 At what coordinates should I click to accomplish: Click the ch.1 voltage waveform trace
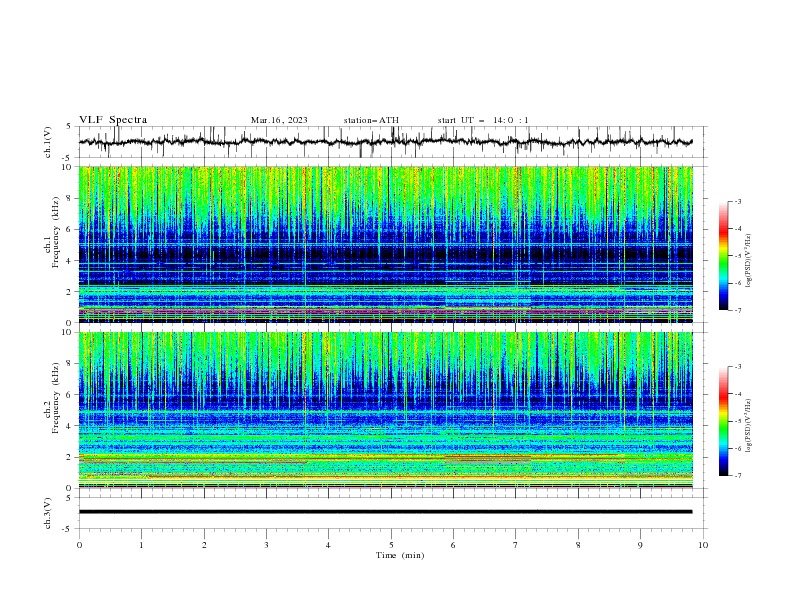coord(385,142)
